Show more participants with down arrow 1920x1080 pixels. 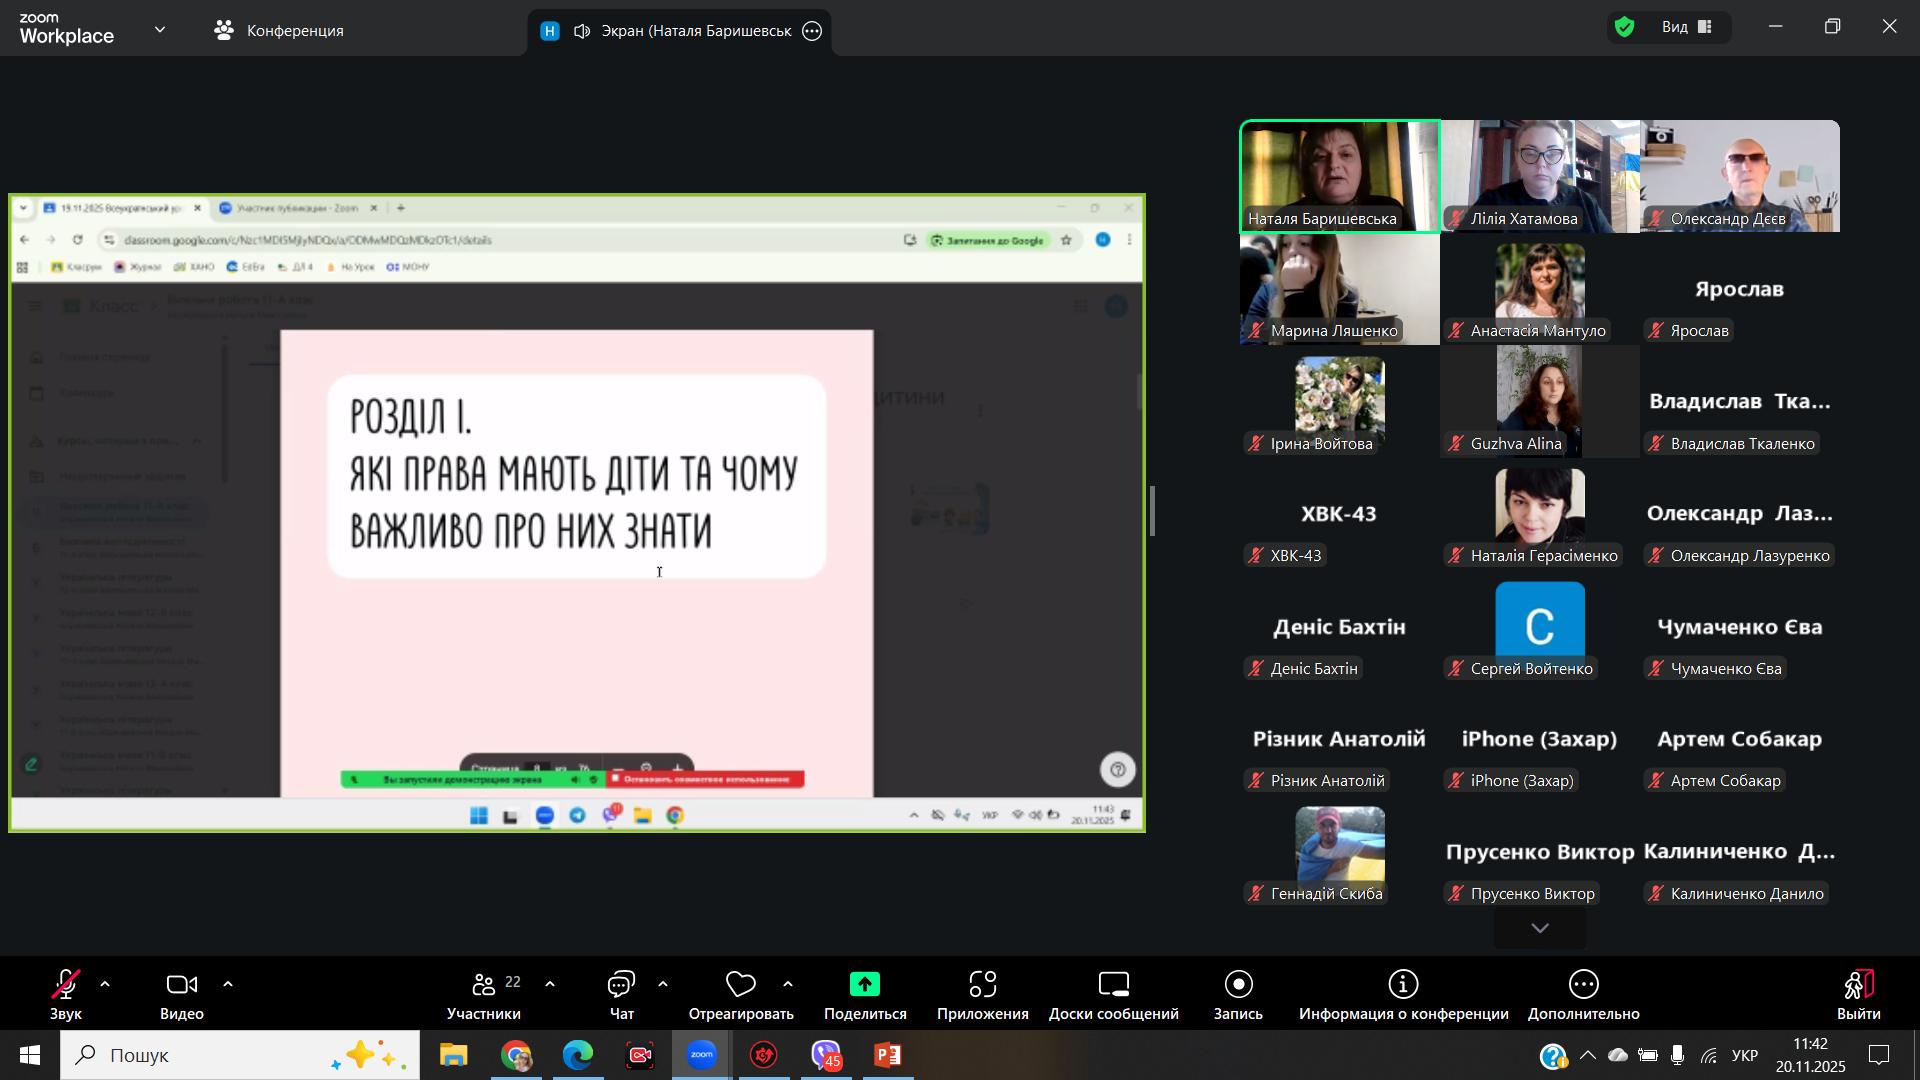1540,929
